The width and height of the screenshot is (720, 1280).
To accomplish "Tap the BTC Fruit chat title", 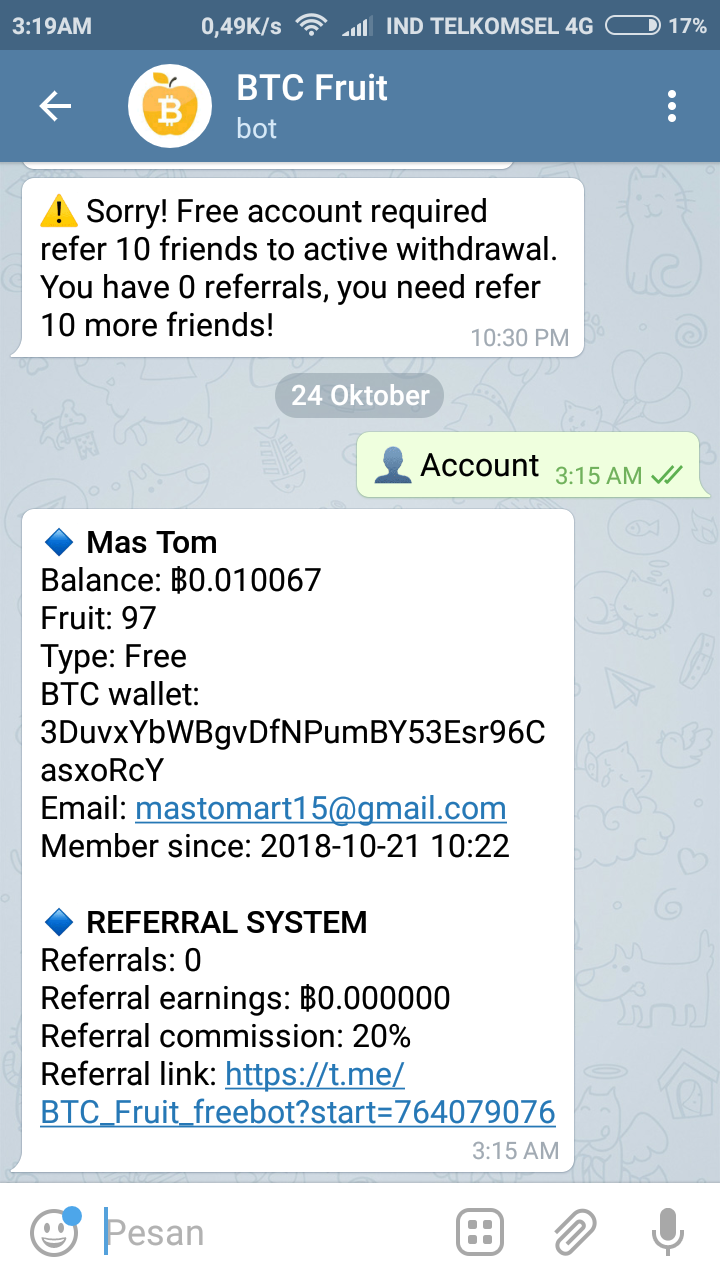I will click(x=312, y=88).
